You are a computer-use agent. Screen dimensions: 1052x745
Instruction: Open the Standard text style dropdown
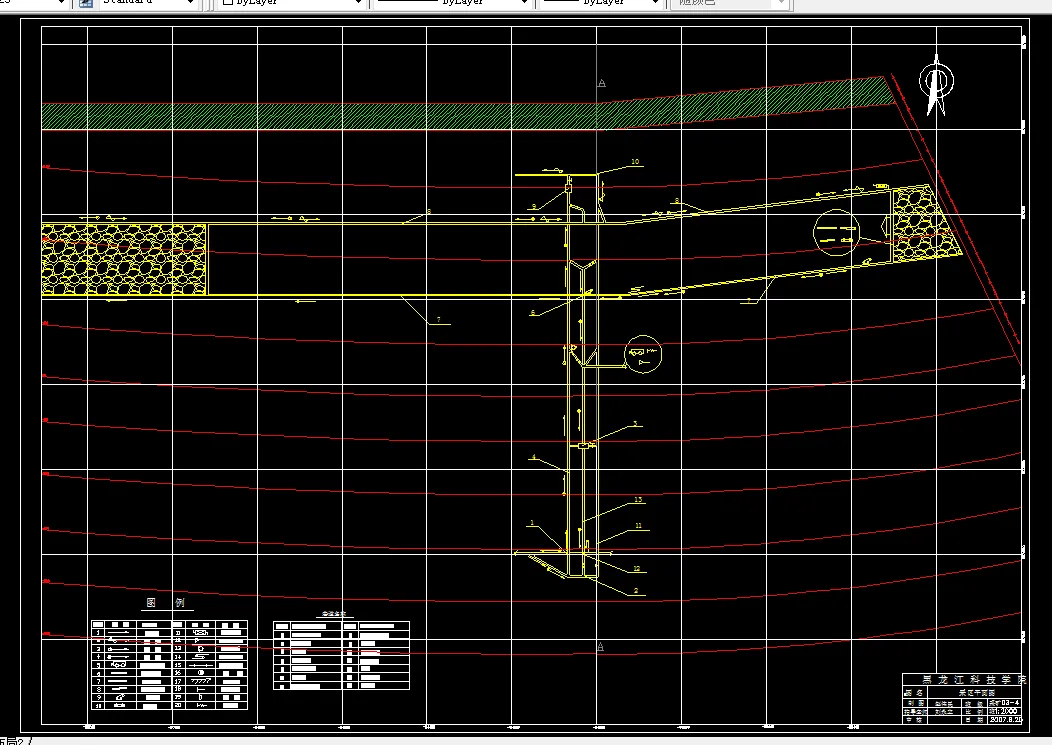(191, 3)
